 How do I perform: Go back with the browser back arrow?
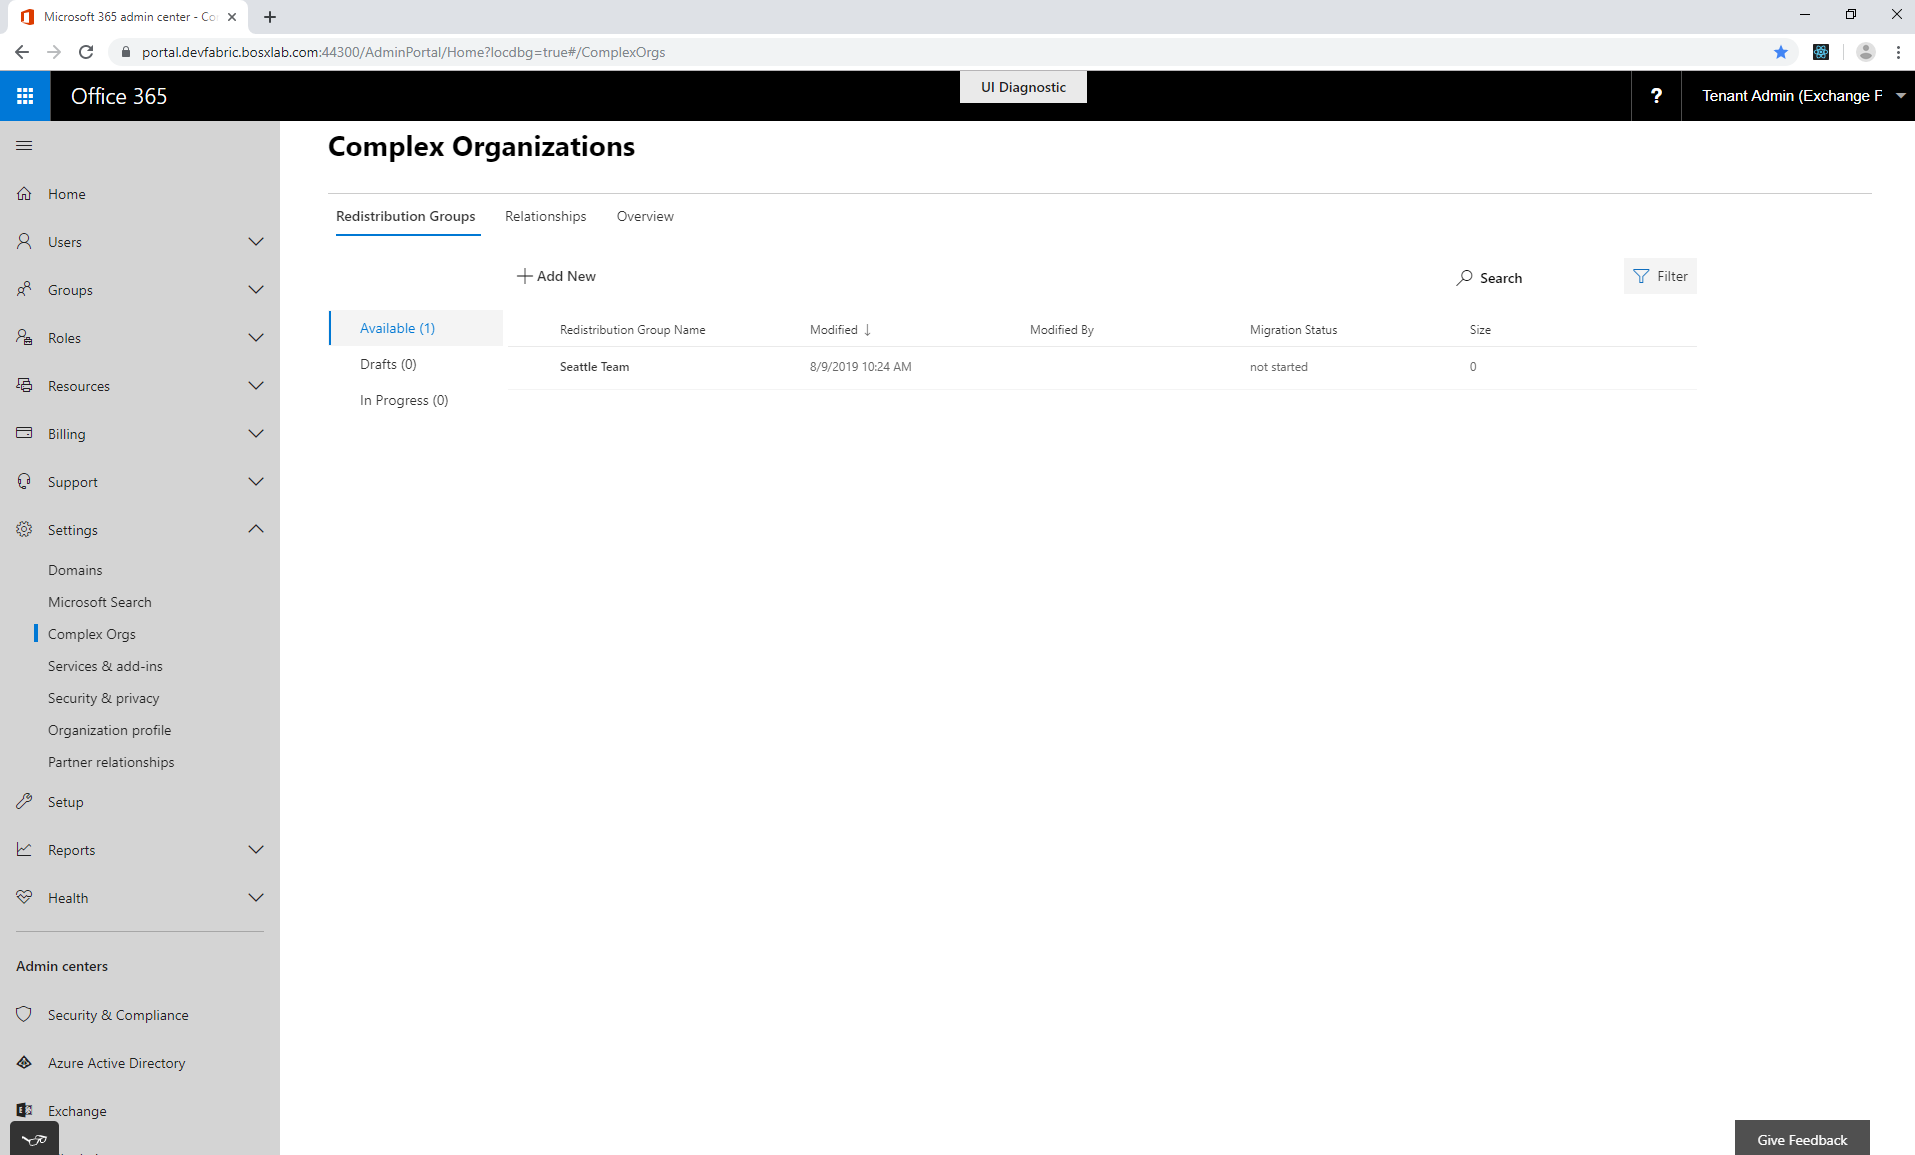click(x=22, y=52)
